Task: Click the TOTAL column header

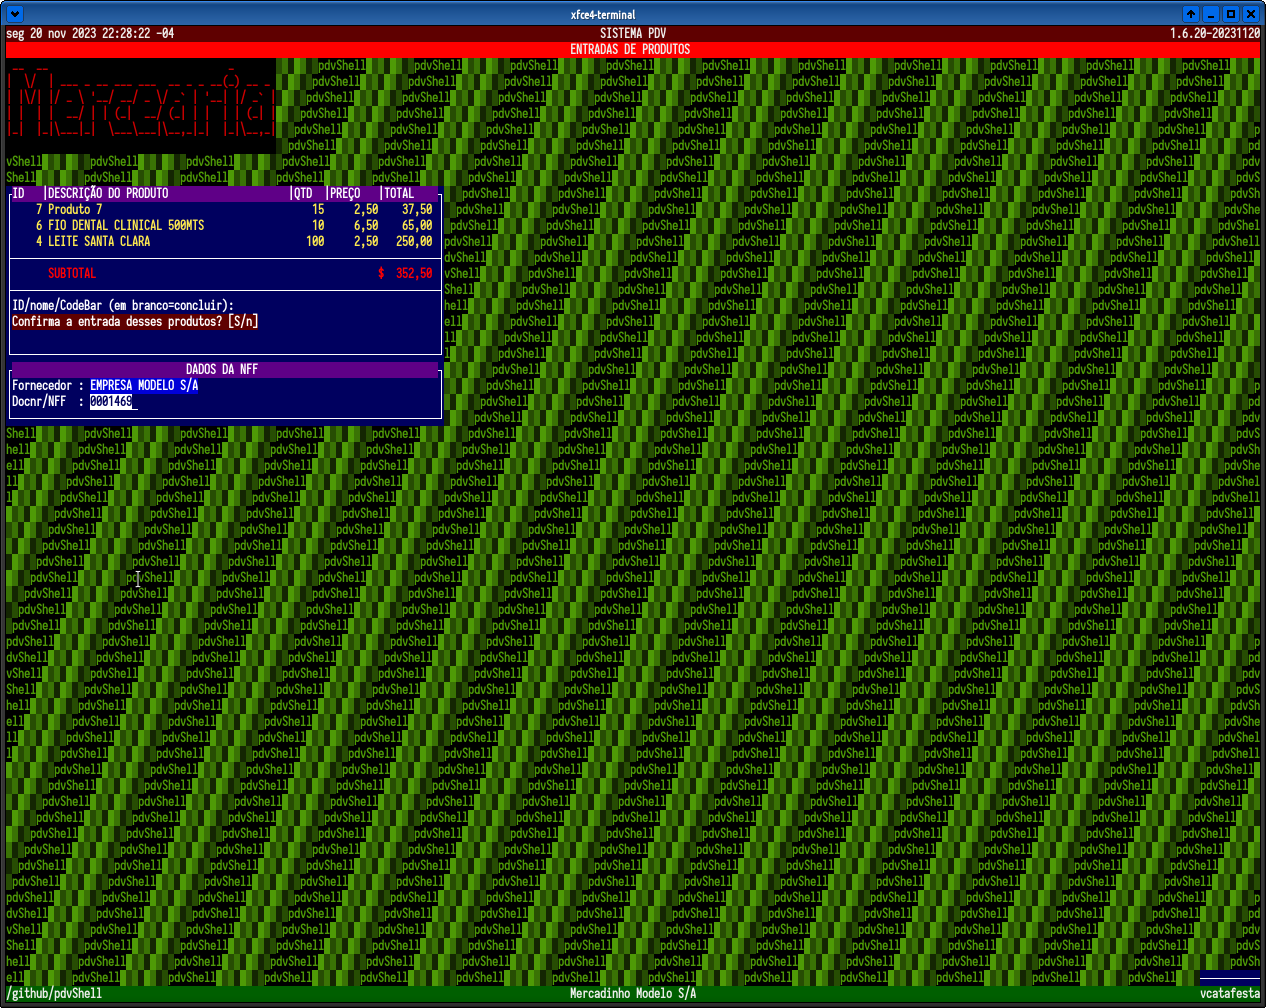Action: (399, 193)
